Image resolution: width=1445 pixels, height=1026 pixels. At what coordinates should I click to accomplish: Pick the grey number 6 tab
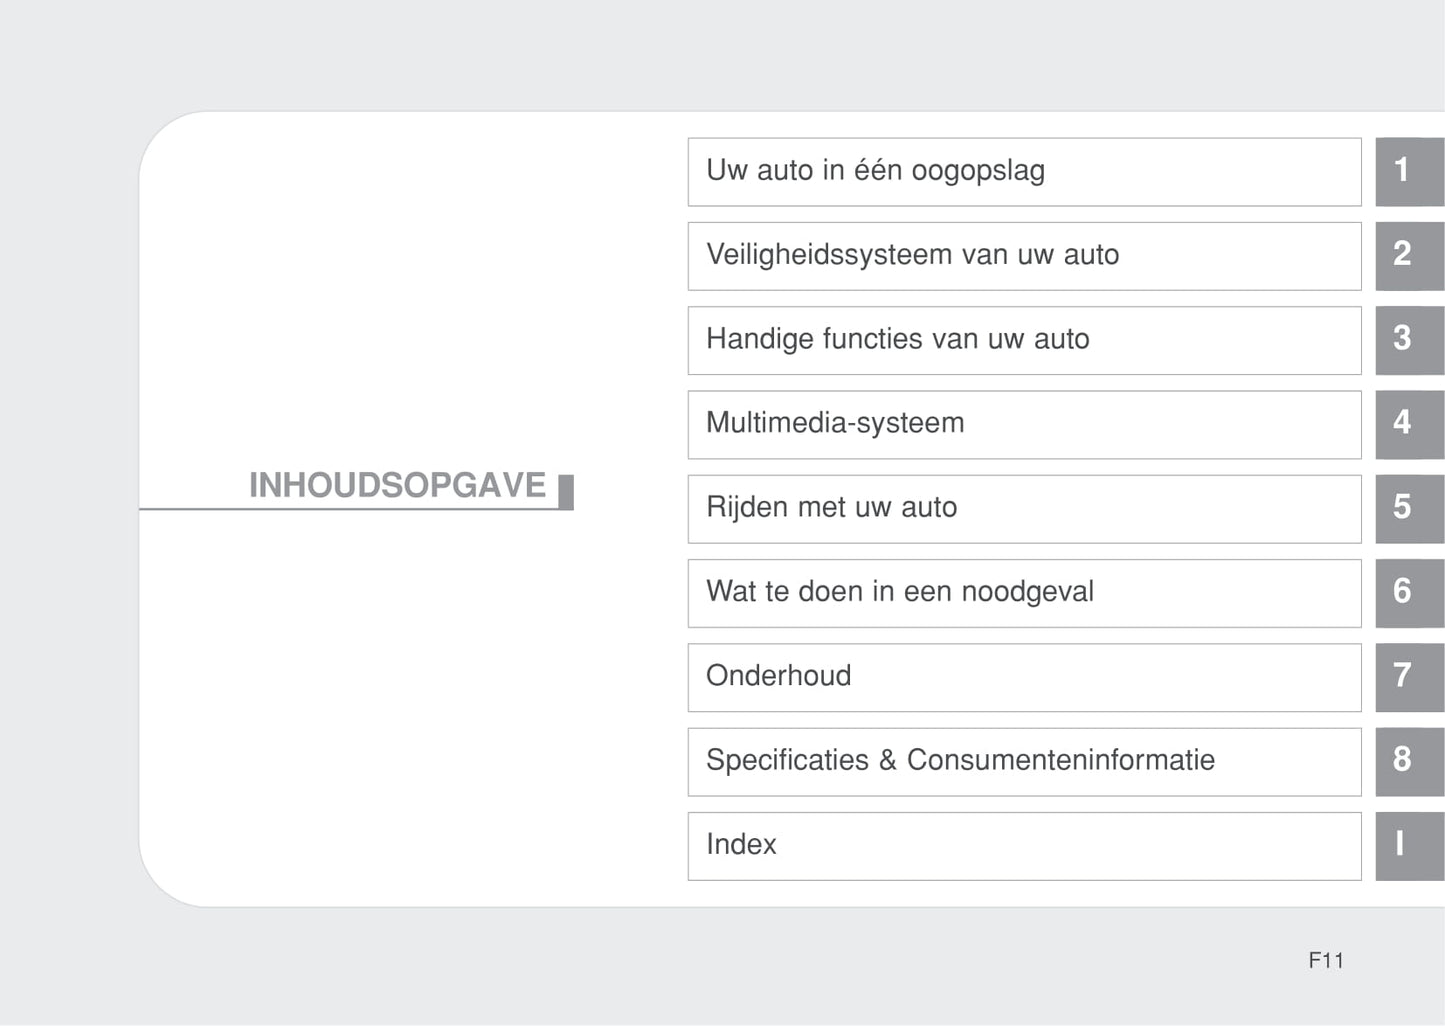click(x=1408, y=593)
